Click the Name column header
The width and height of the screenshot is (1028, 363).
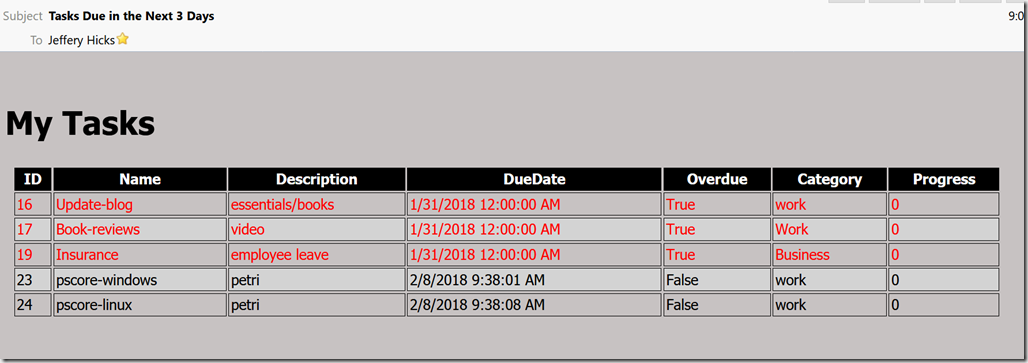140,180
